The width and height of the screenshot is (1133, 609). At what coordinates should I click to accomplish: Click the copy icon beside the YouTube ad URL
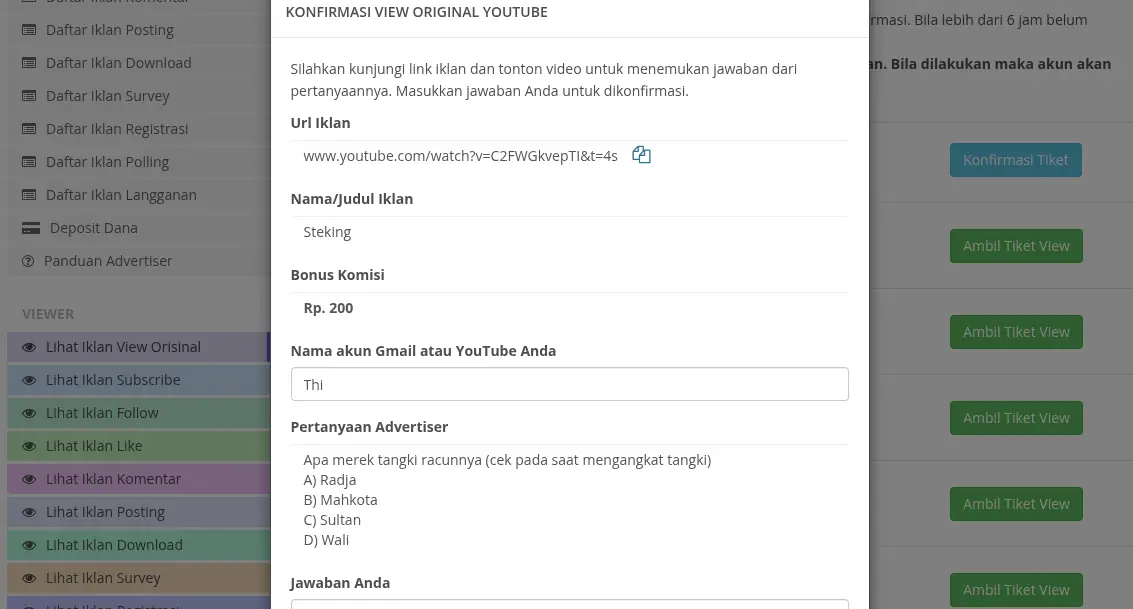pos(641,155)
